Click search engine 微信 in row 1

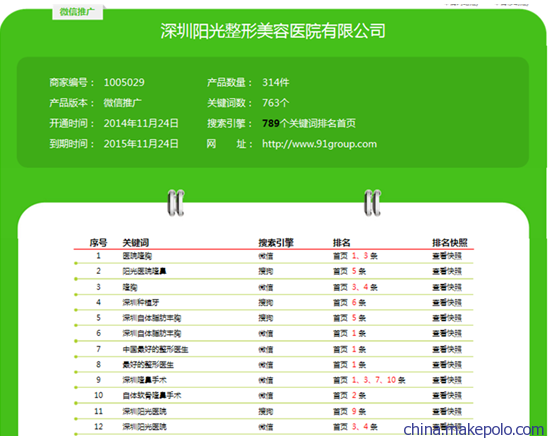pos(266,256)
